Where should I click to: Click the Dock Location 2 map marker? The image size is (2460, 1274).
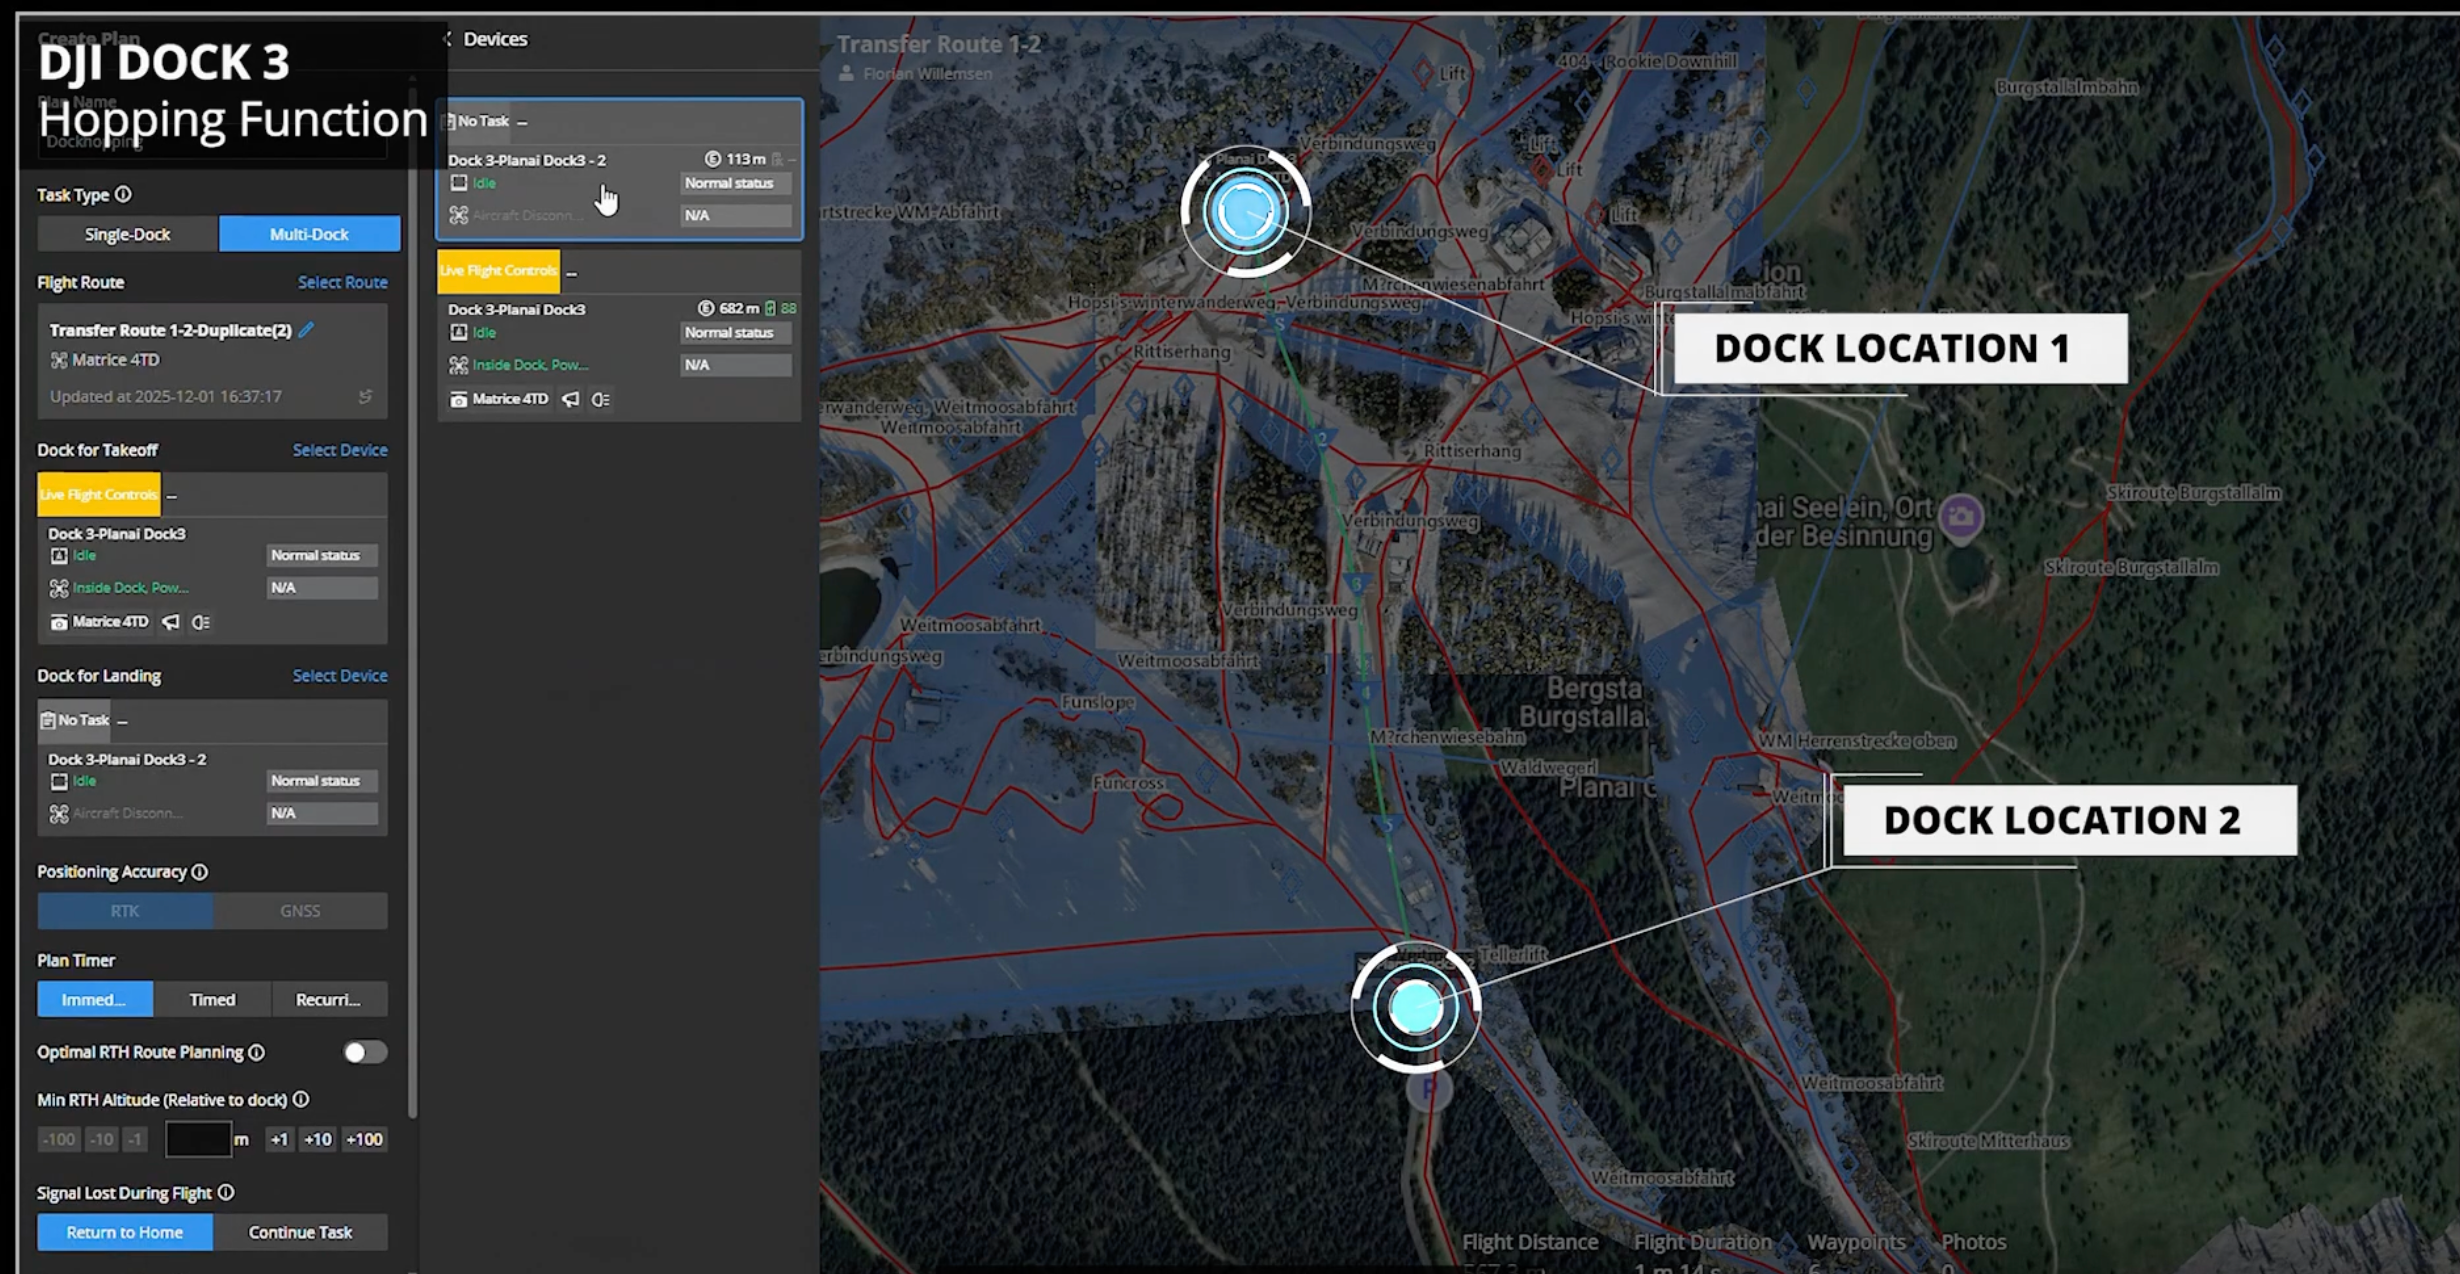click(1415, 1007)
